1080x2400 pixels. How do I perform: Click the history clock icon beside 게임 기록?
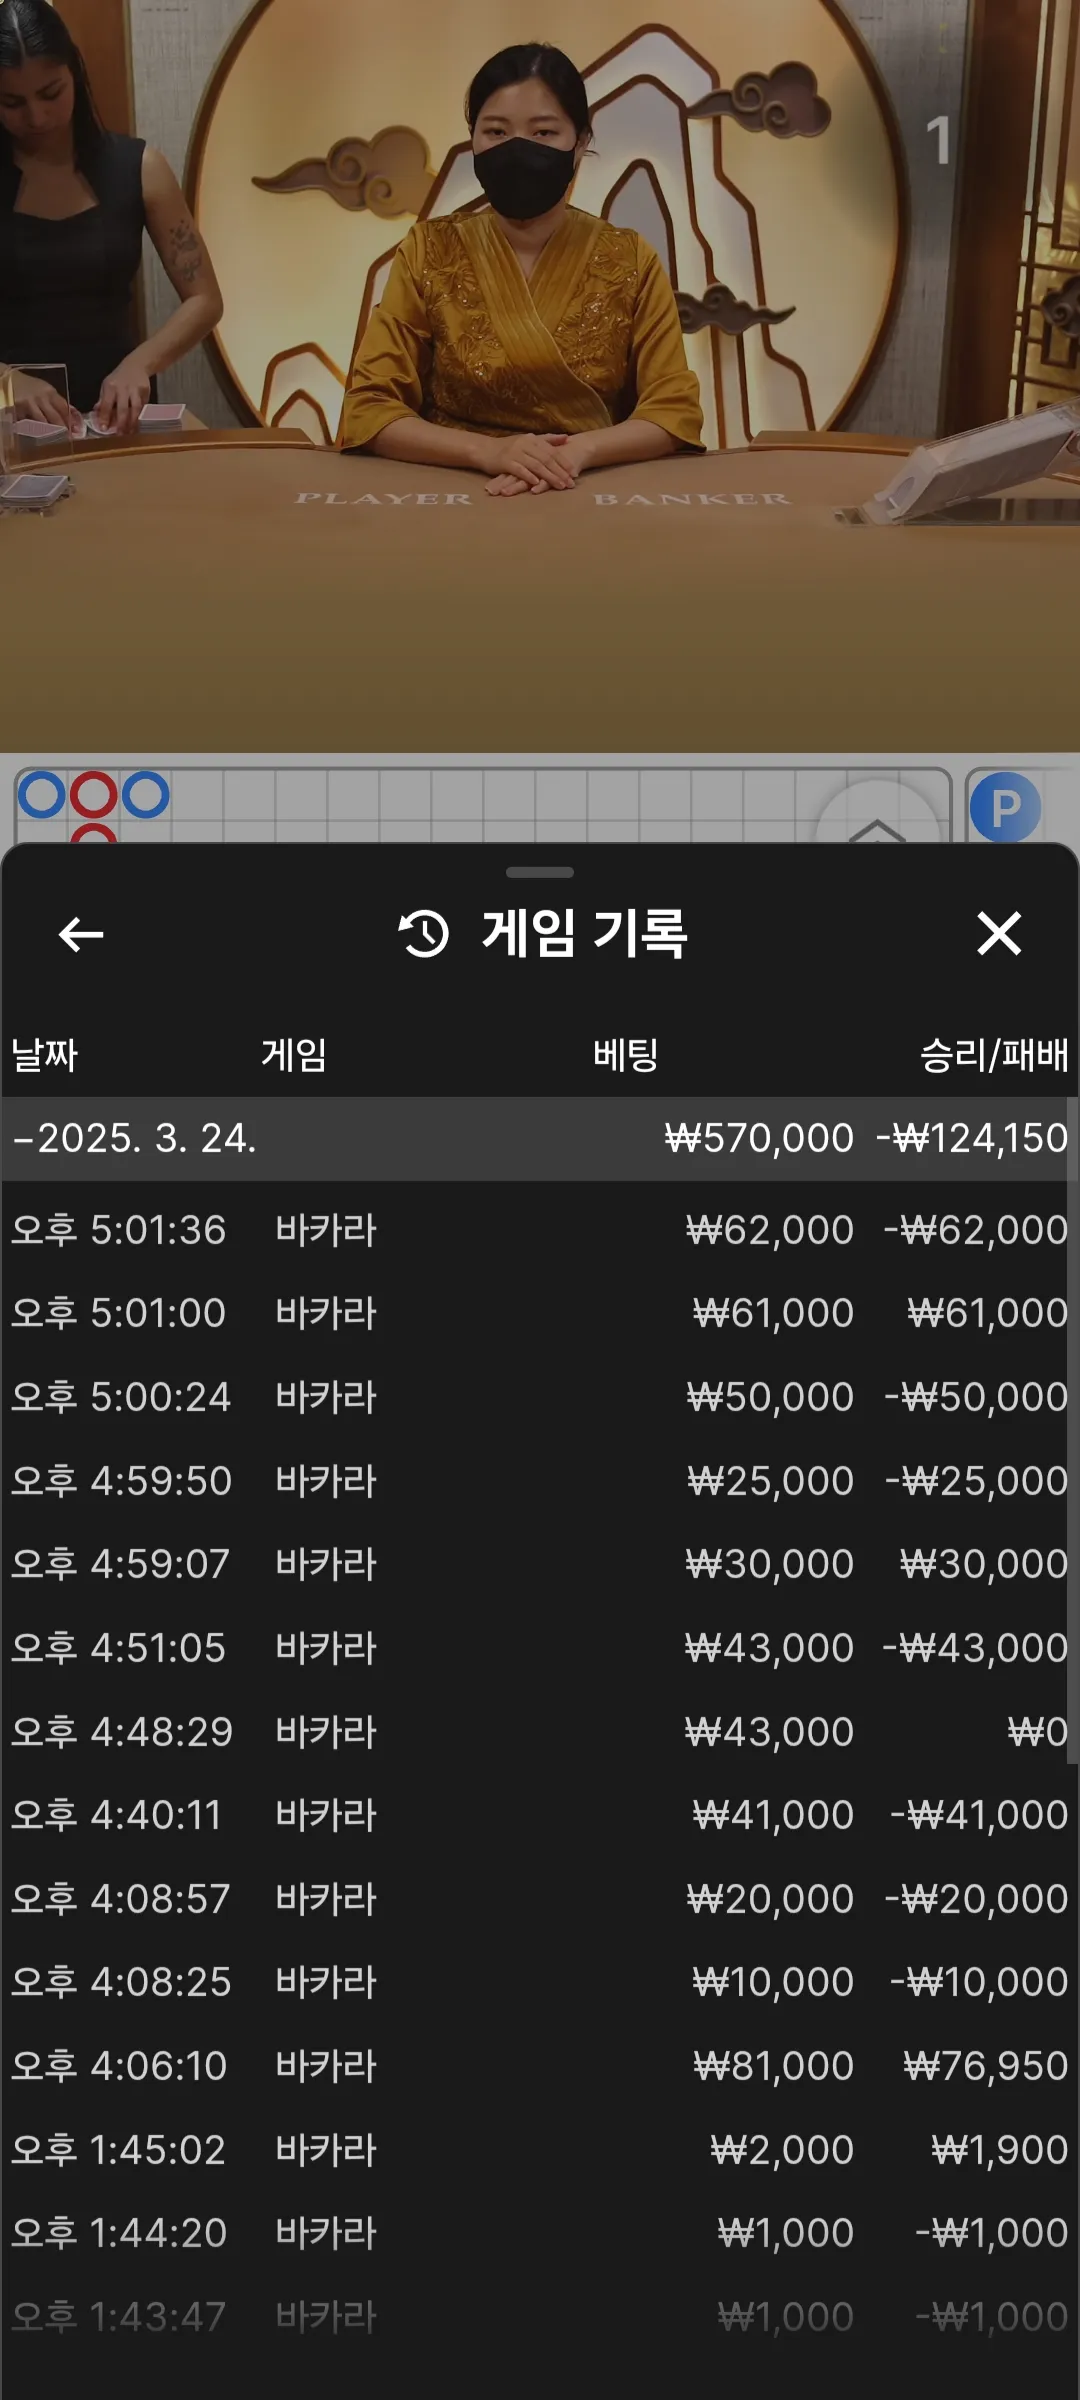click(x=424, y=934)
